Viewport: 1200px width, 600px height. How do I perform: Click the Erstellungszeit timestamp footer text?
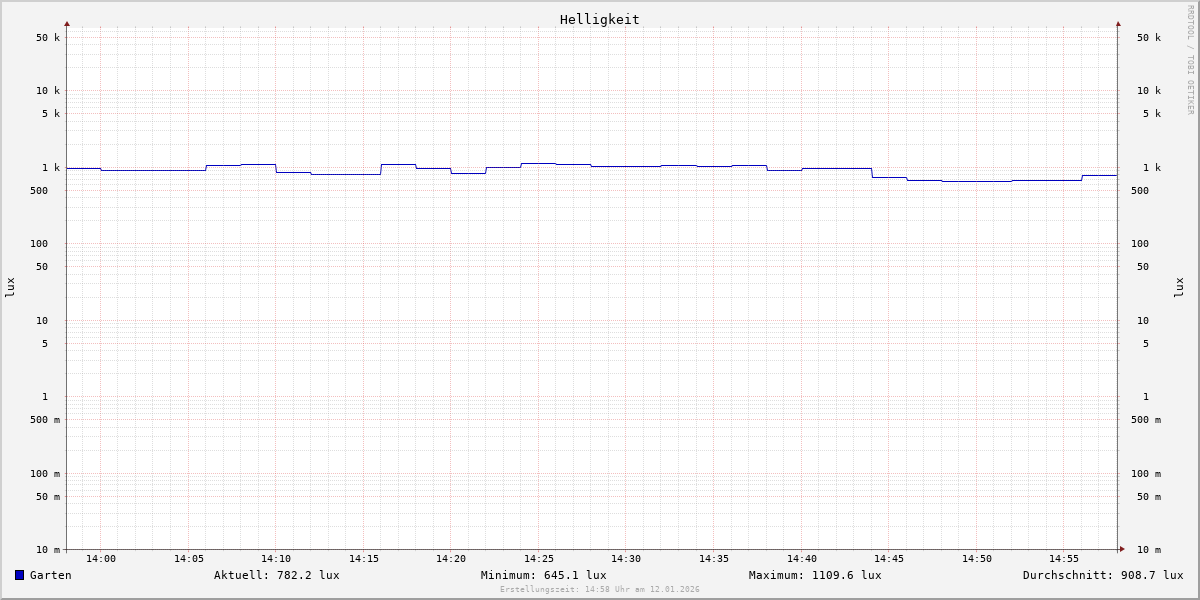coord(600,590)
